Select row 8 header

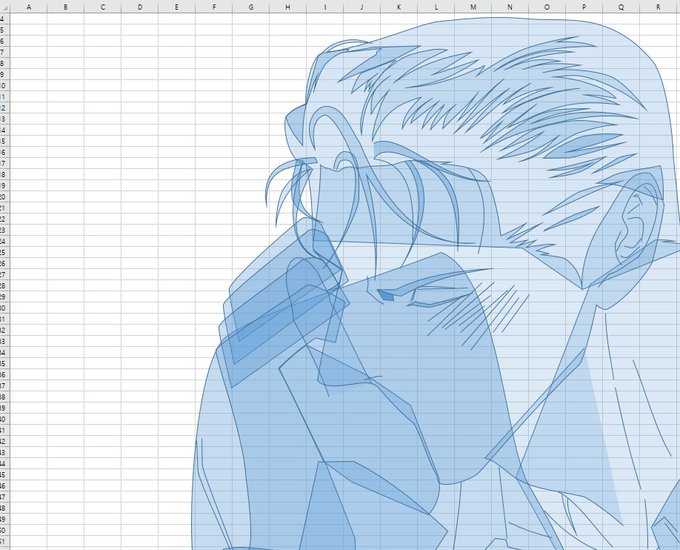[x=5, y=63]
